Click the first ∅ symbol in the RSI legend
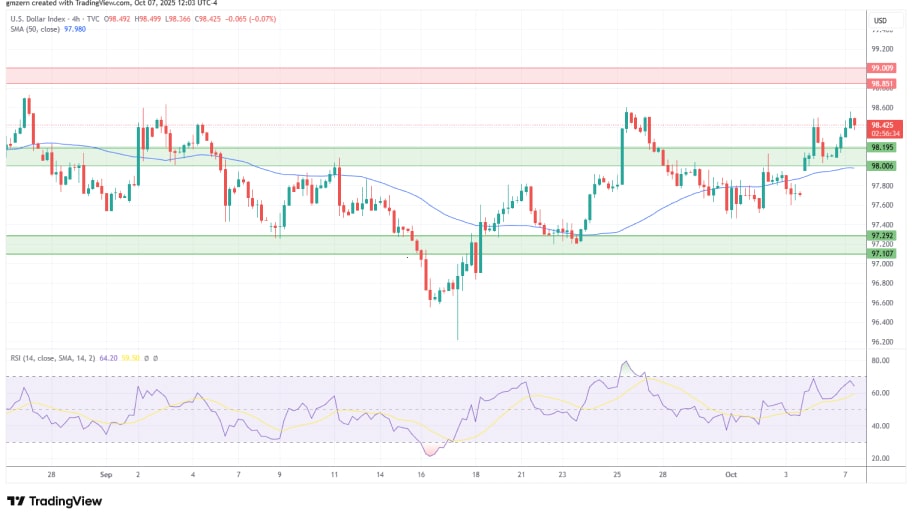 [x=146, y=357]
